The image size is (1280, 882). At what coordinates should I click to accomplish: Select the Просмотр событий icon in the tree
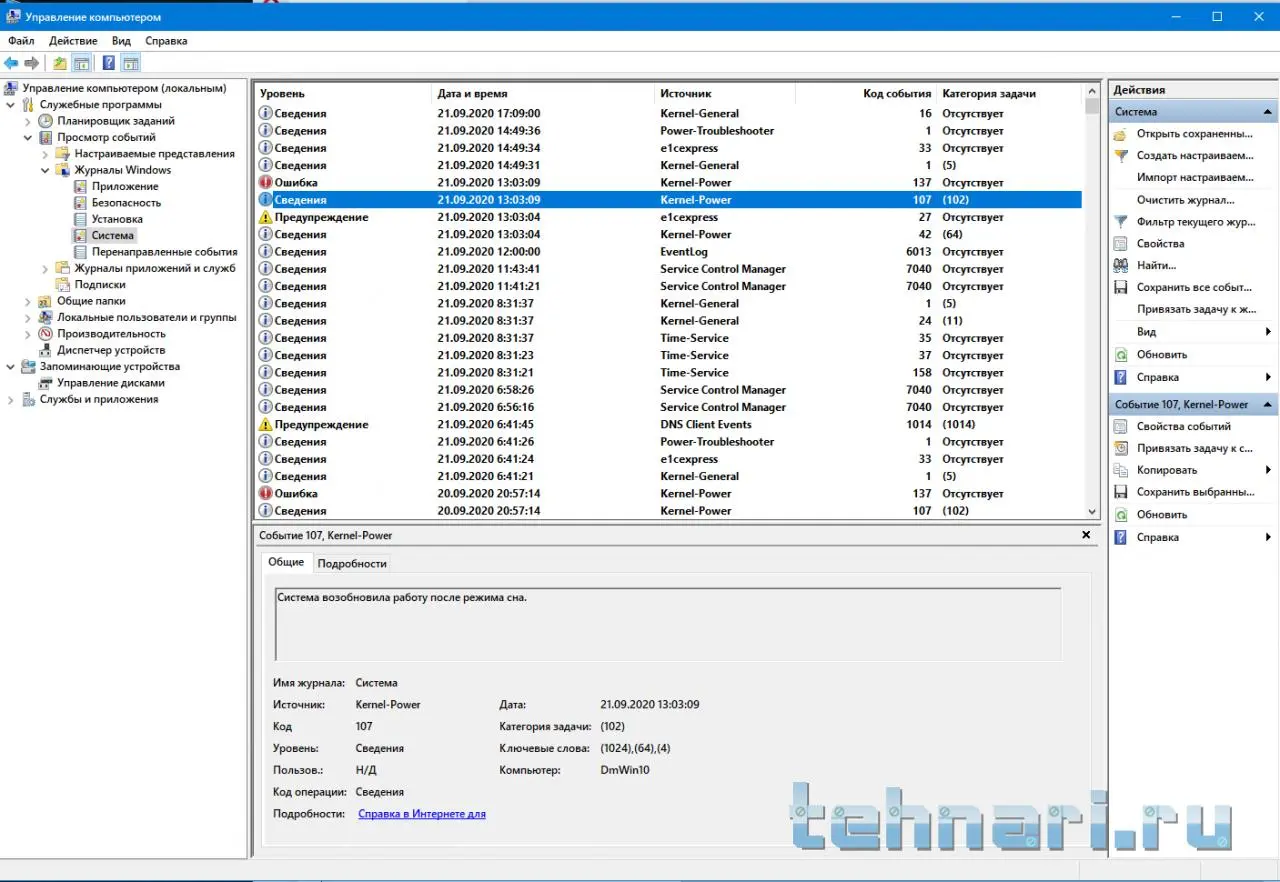coord(46,137)
